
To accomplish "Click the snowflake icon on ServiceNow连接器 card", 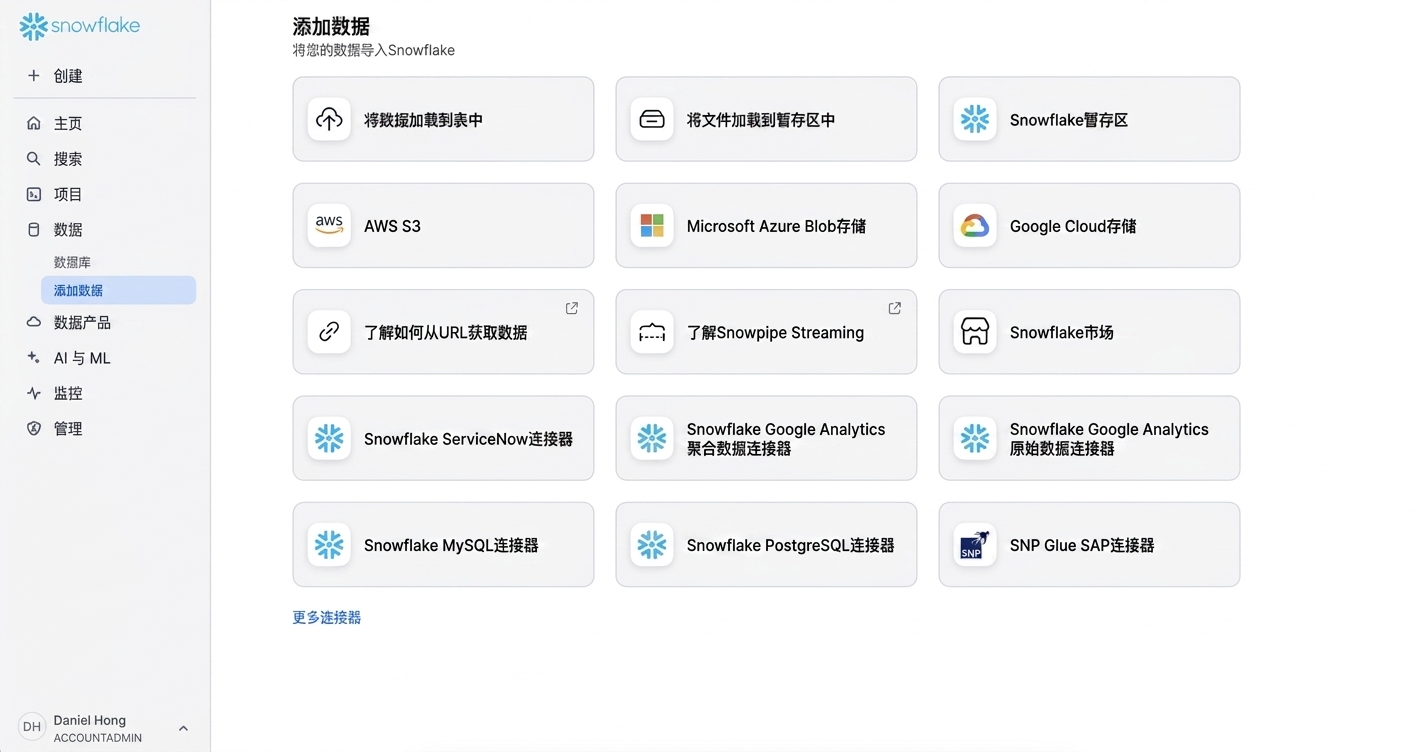I will click(329, 439).
